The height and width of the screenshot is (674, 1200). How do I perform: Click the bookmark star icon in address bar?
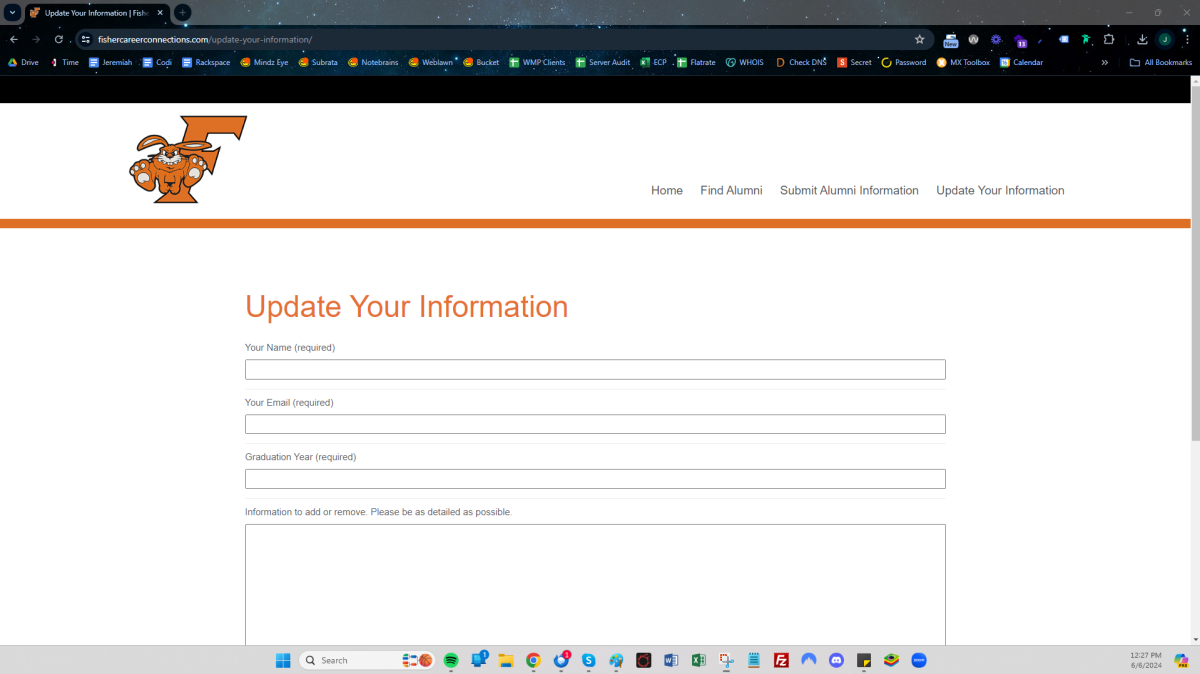pos(919,39)
